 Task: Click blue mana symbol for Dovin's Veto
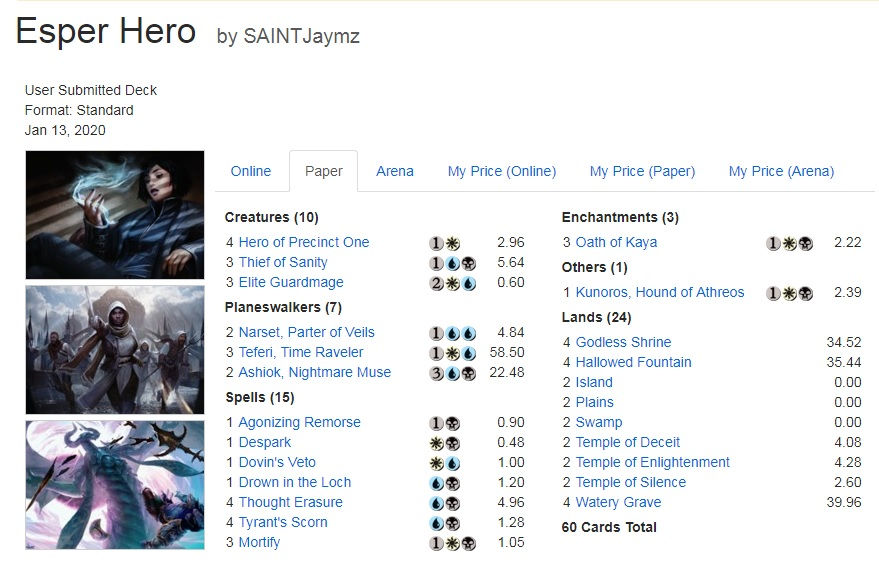point(453,464)
